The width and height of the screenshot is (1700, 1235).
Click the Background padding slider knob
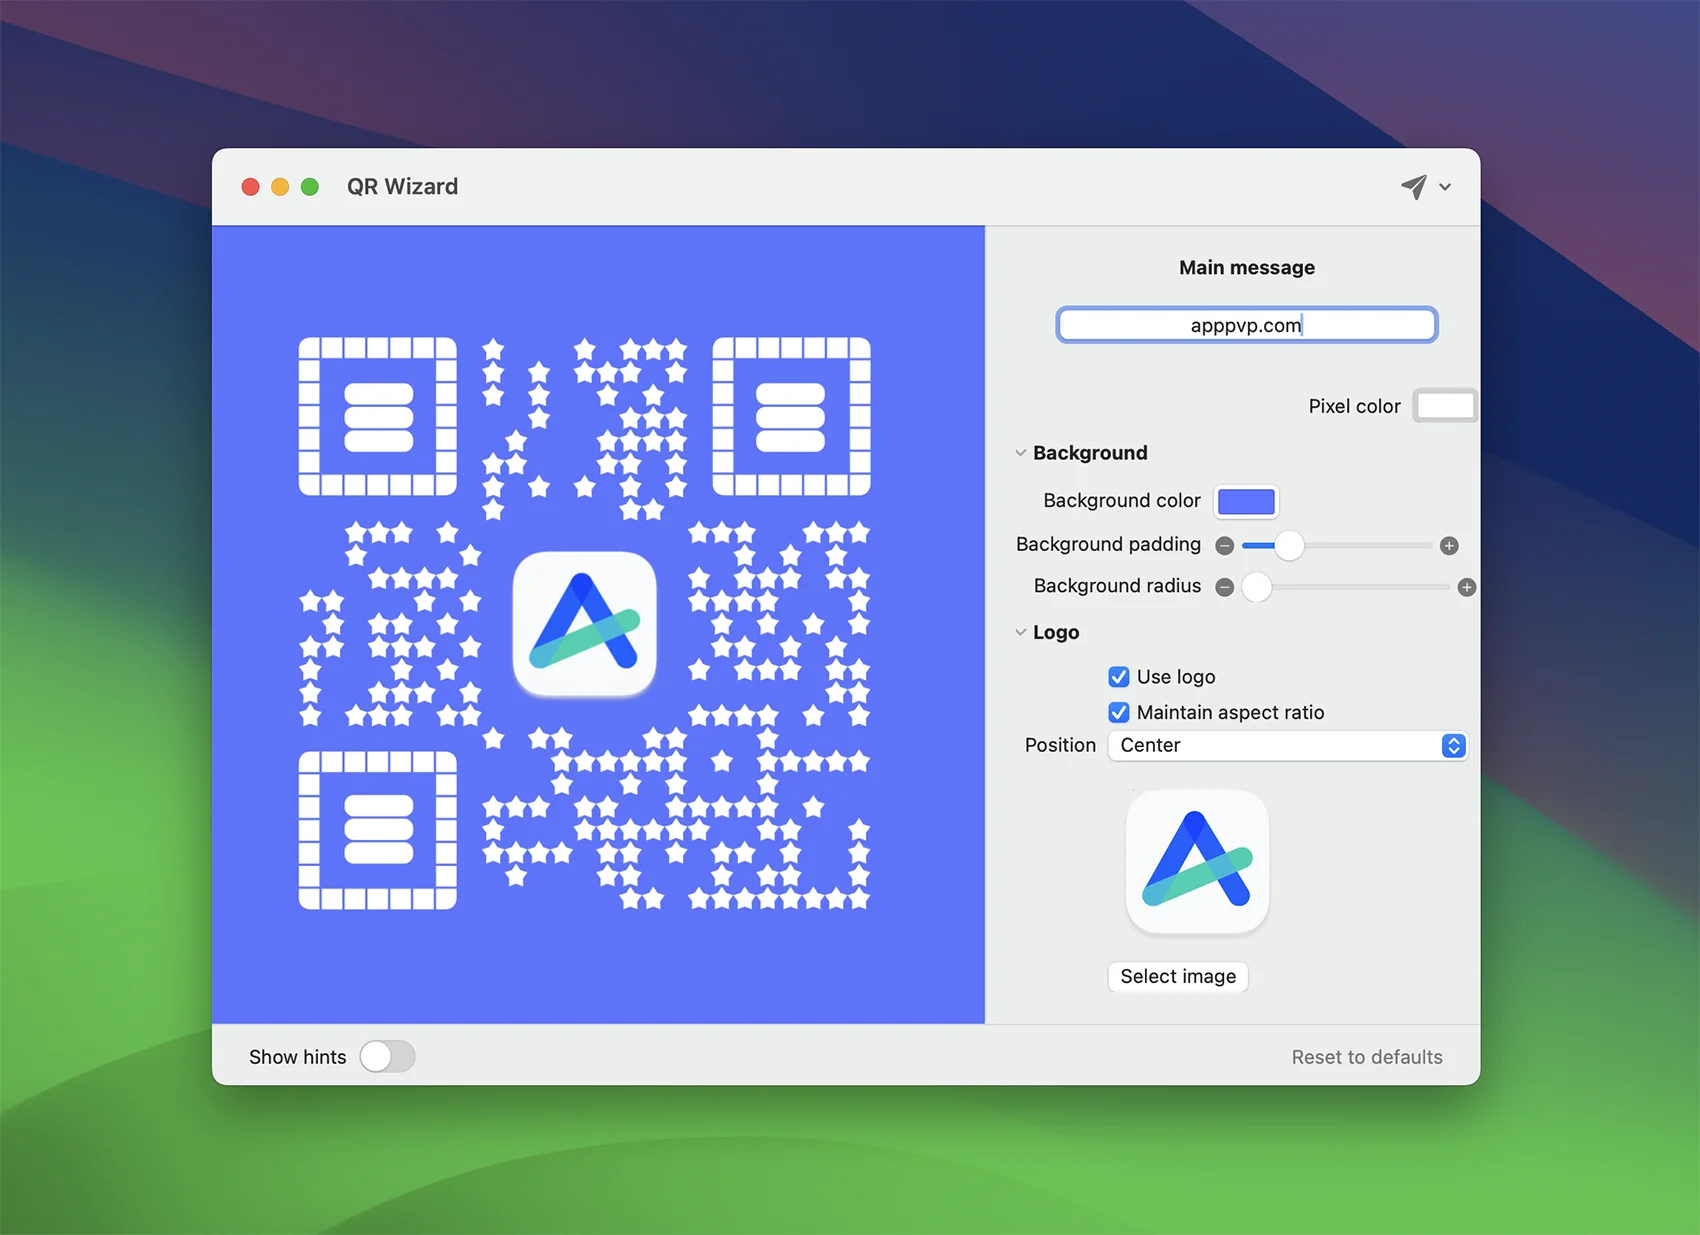1289,545
